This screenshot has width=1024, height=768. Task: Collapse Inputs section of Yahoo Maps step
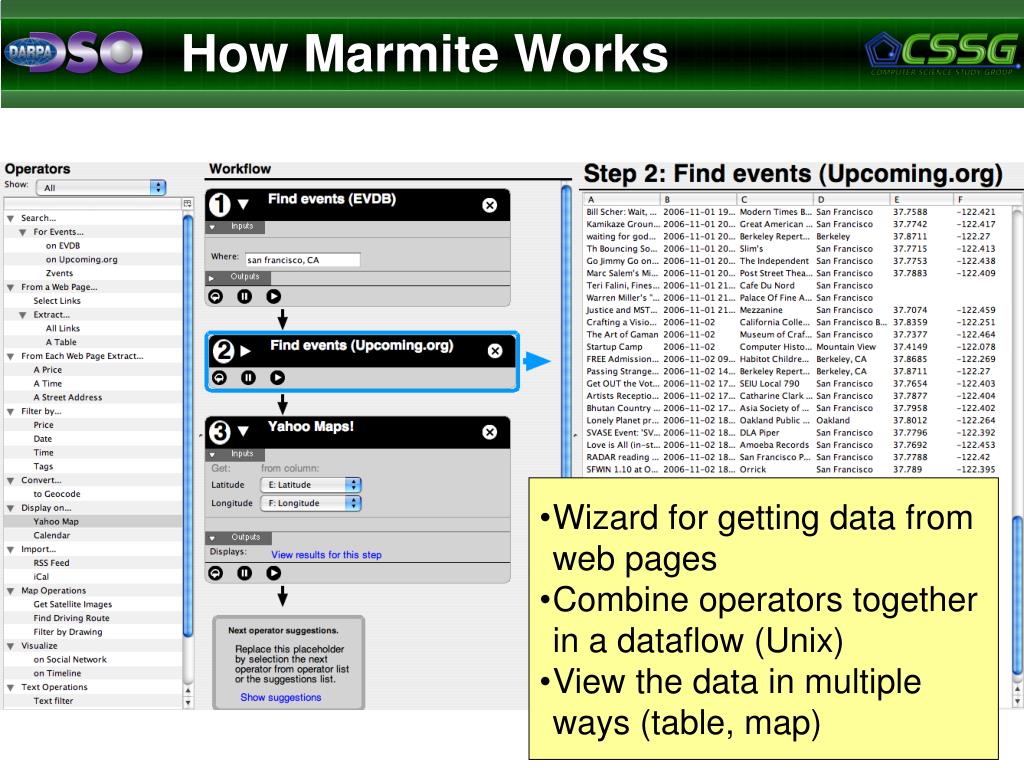(213, 454)
